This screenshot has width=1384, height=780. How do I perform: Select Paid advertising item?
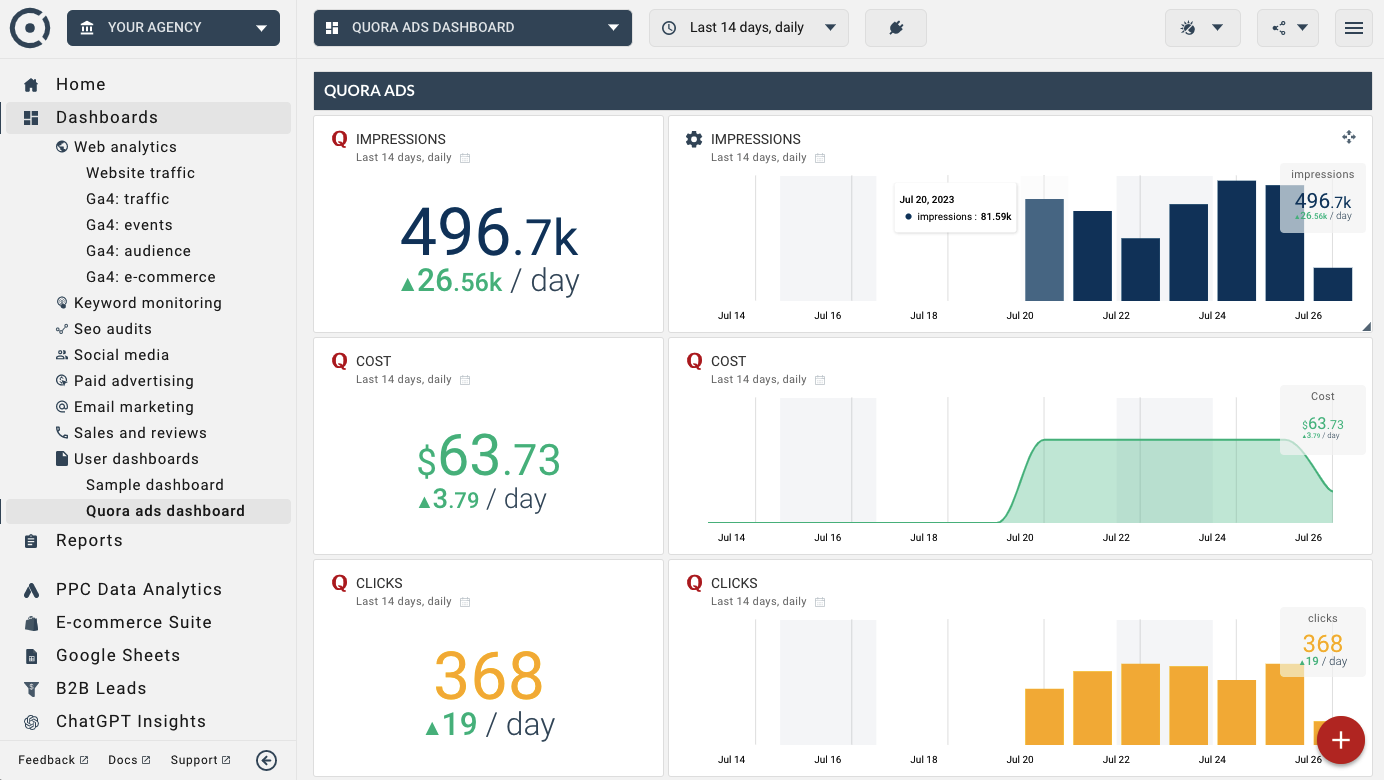pos(134,381)
